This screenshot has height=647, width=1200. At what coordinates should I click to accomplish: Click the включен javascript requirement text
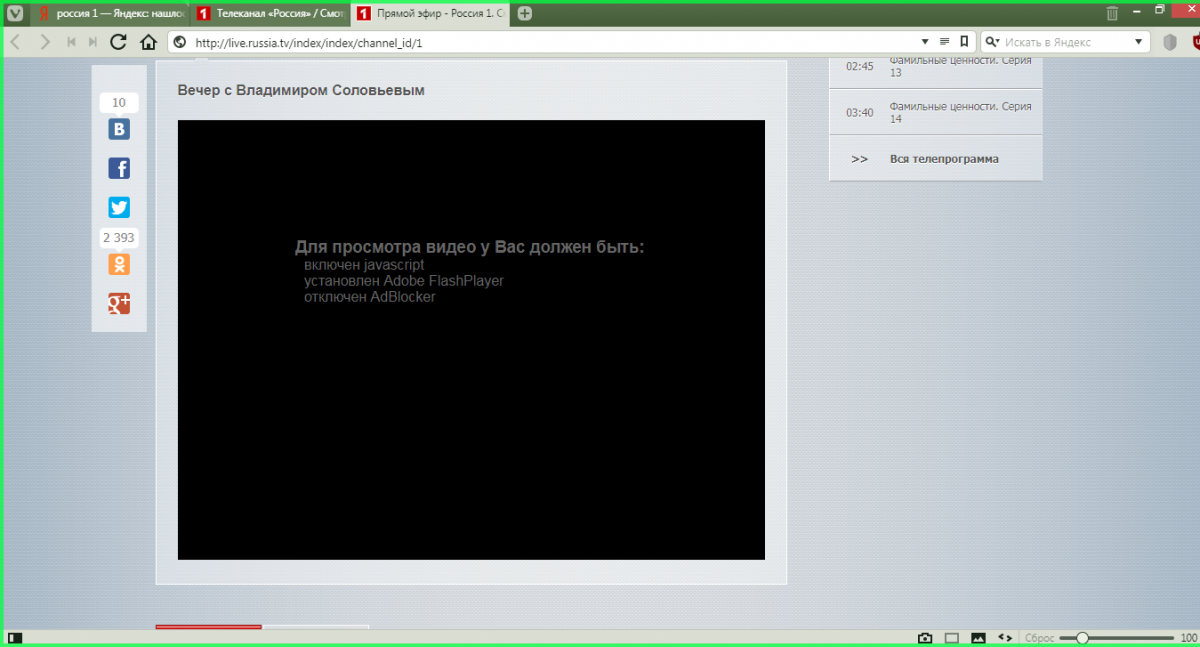tap(364, 265)
